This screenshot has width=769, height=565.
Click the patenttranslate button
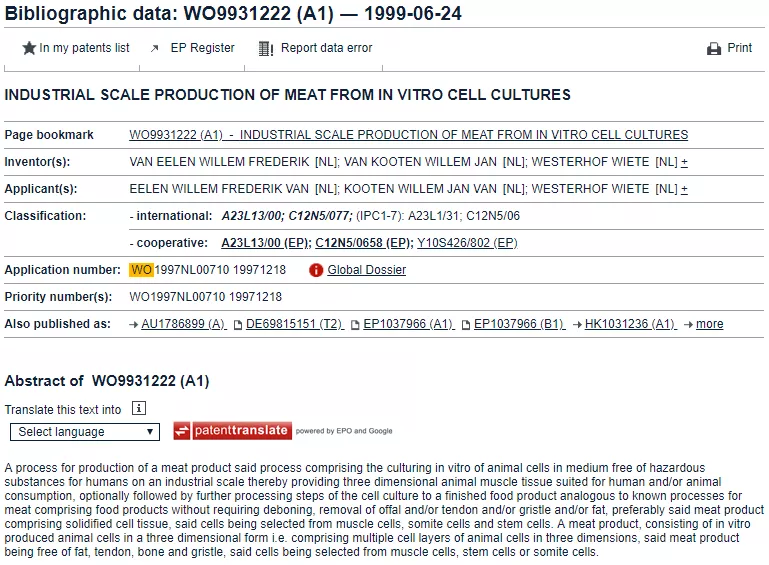pyautogui.click(x=232, y=431)
